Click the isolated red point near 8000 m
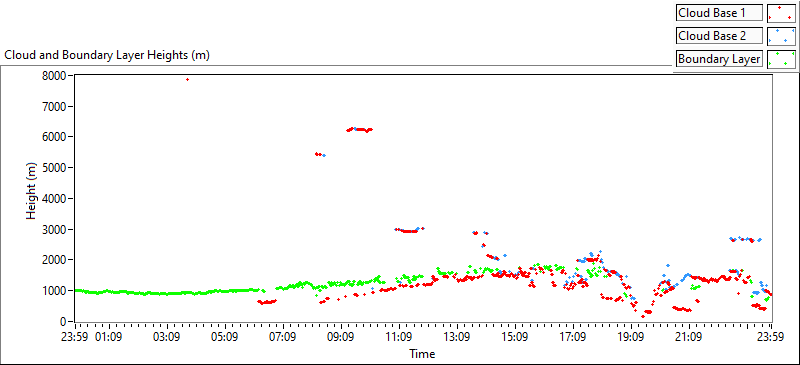Image resolution: width=800 pixels, height=365 pixels. [x=187, y=79]
